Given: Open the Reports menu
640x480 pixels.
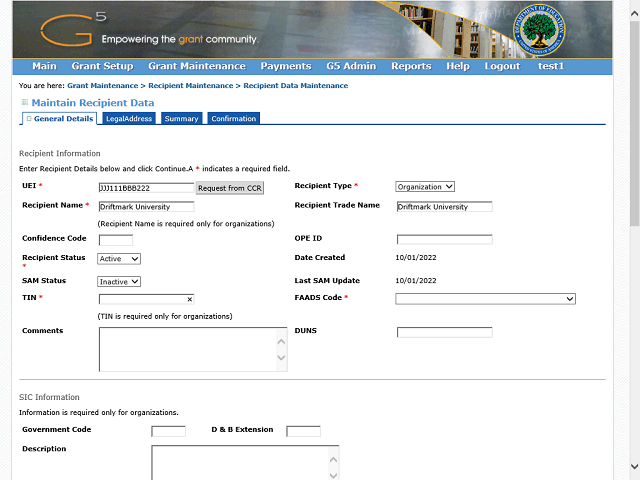Looking at the screenshot, I should (411, 66).
